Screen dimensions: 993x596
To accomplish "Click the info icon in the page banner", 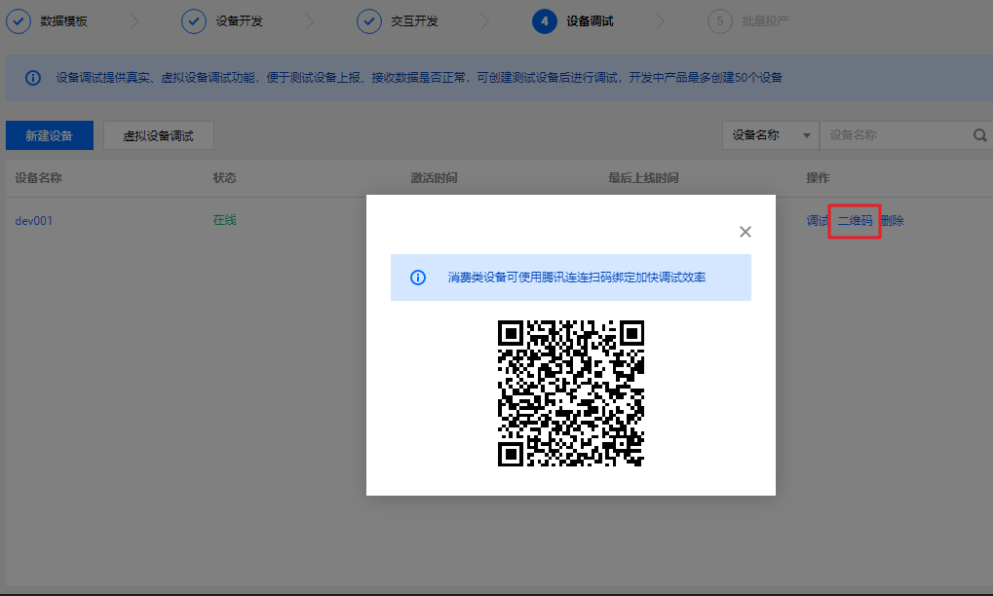I will click(33, 78).
